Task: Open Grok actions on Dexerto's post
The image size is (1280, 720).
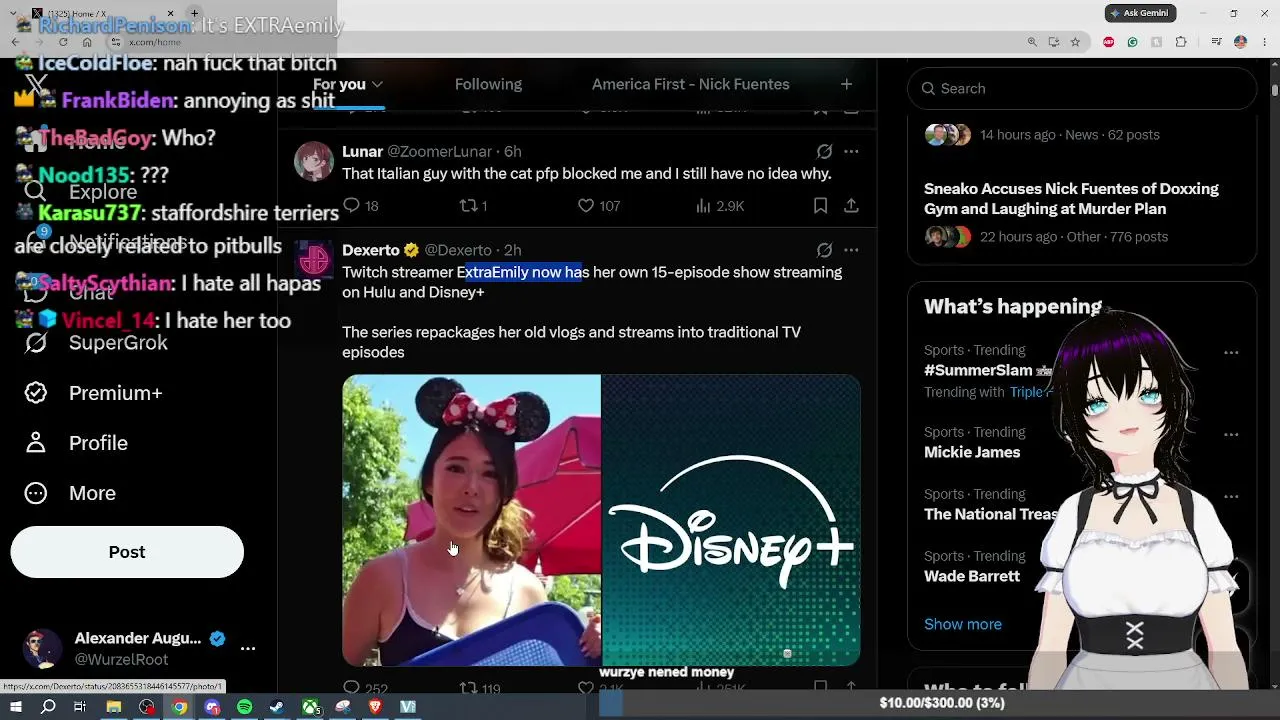Action: coord(824,250)
